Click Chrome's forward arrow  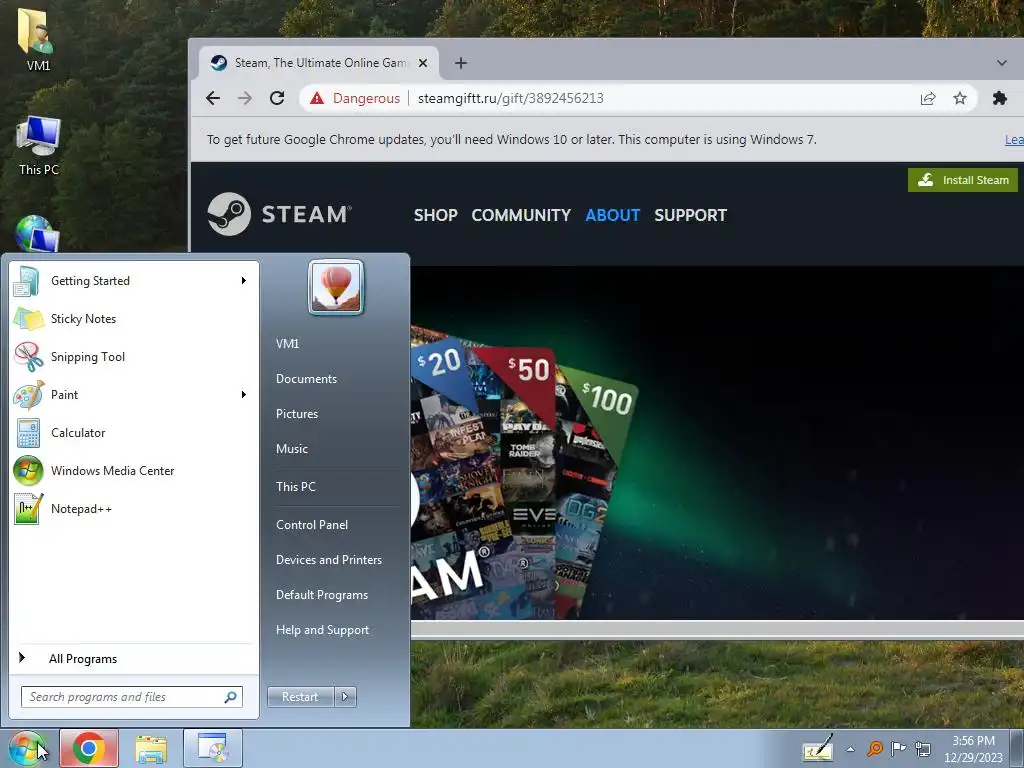pyautogui.click(x=245, y=98)
